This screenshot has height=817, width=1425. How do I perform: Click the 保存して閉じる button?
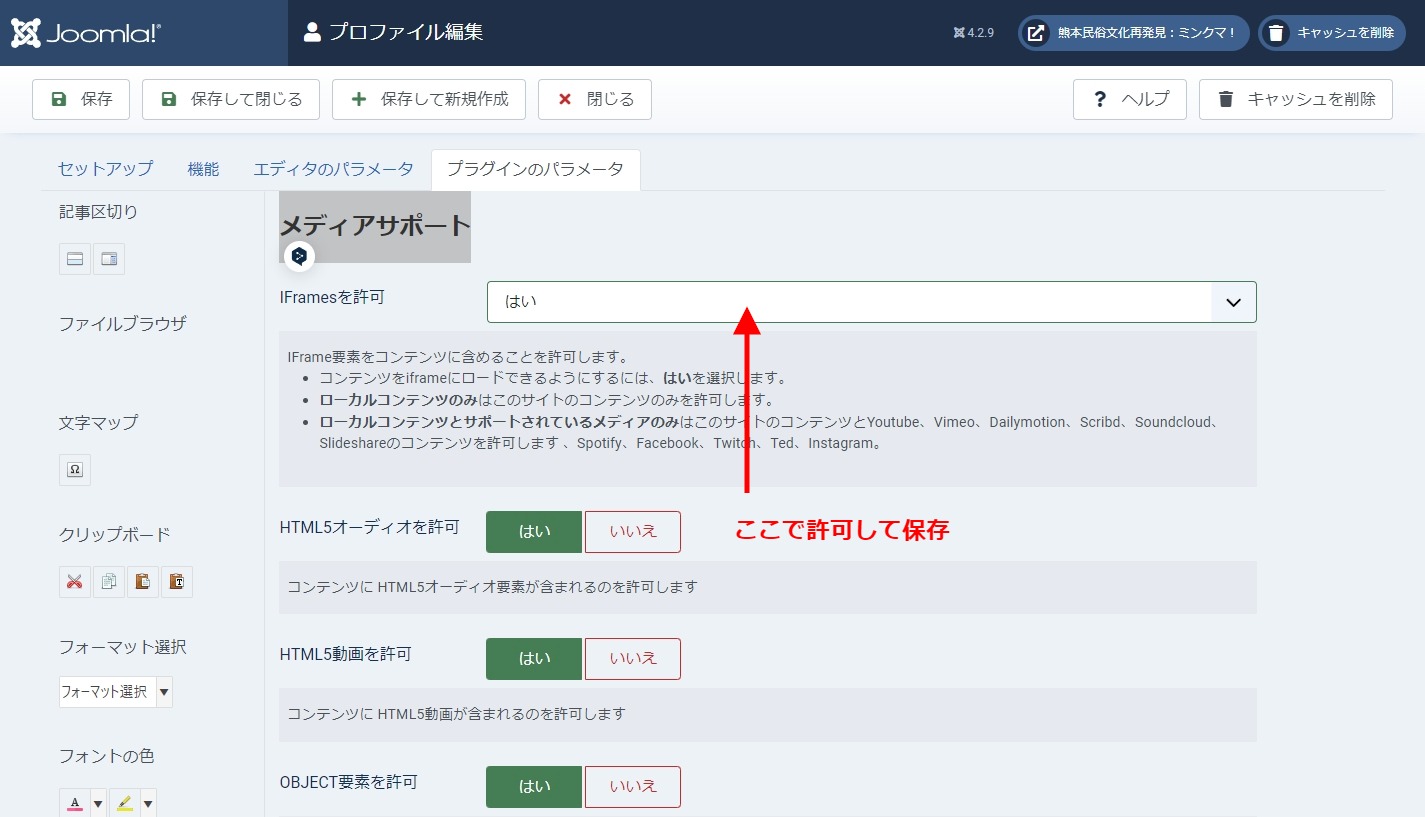231,100
